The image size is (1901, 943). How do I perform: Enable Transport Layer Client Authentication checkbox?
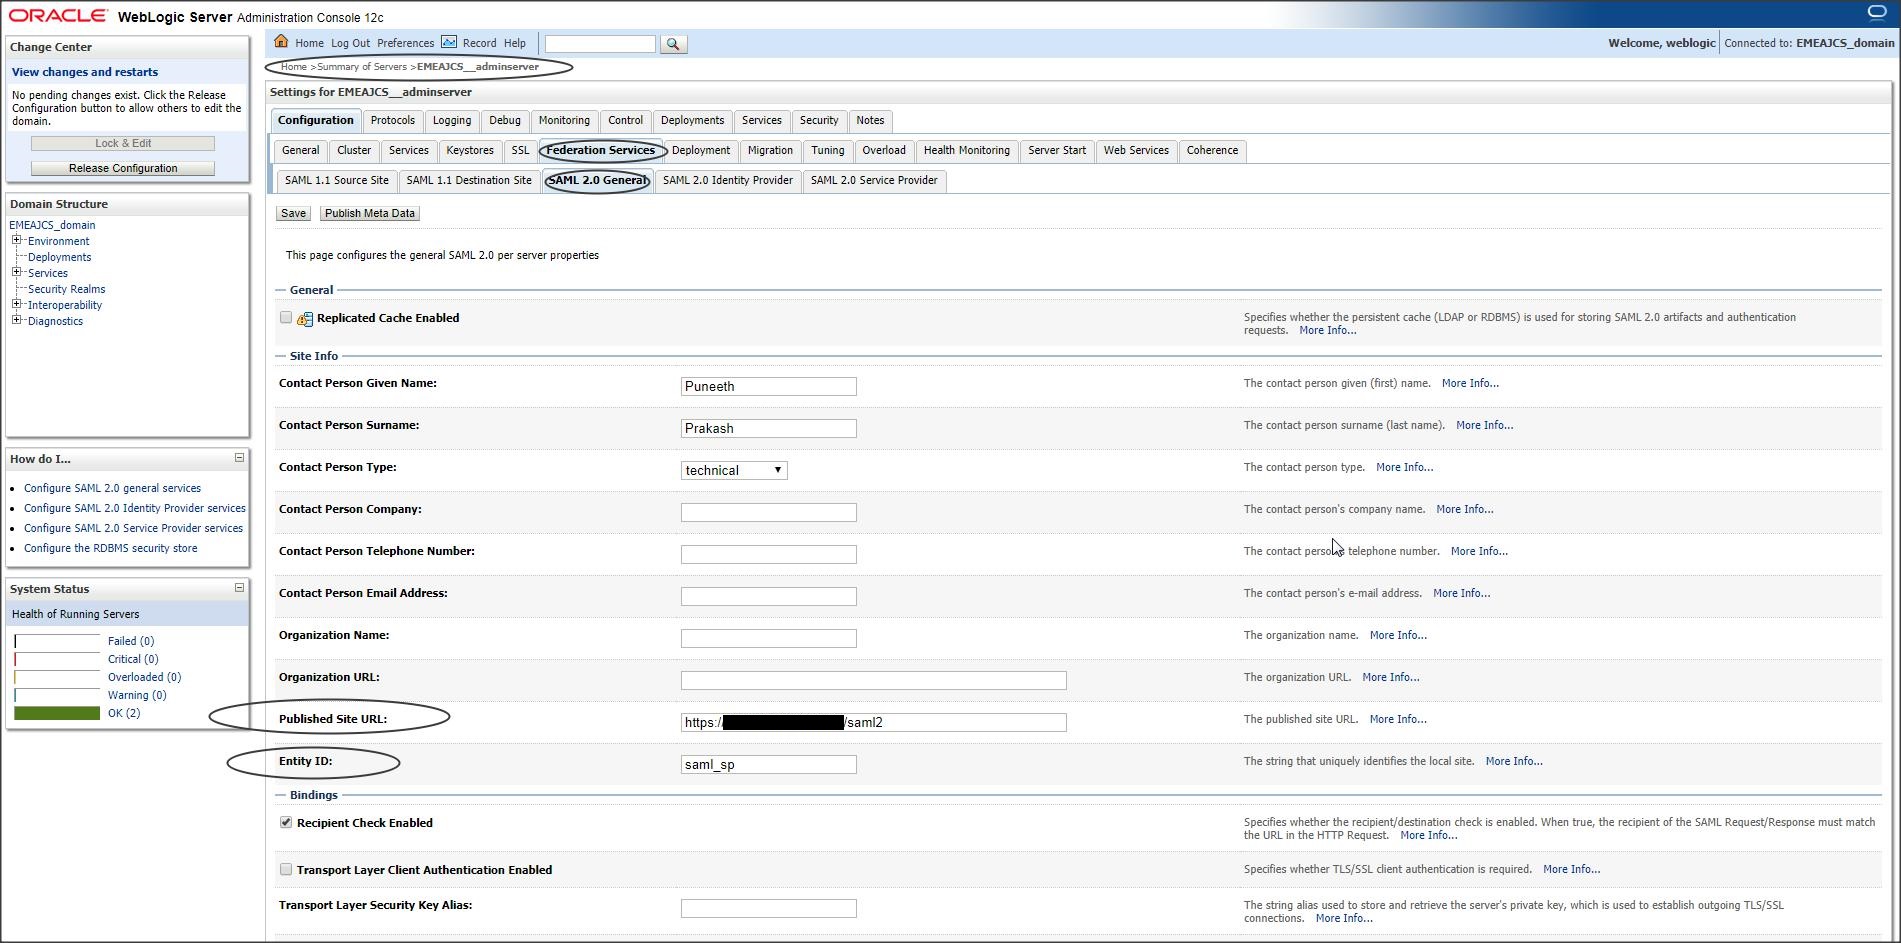pos(286,869)
